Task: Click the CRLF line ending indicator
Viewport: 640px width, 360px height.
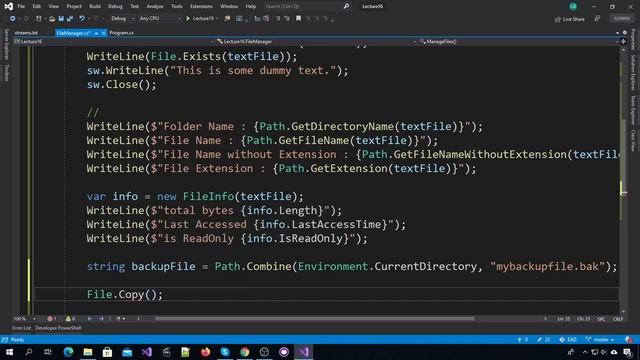Action: pyautogui.click(x=618, y=319)
